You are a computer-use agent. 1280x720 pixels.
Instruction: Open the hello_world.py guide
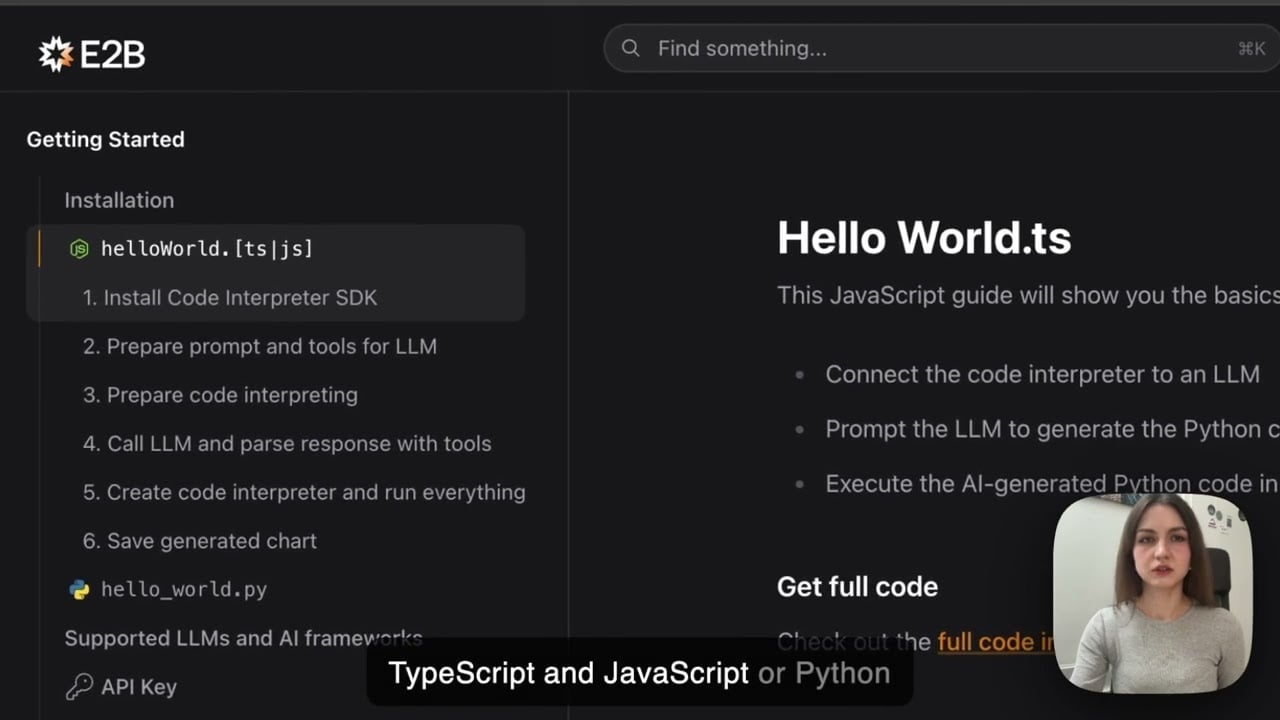(x=184, y=589)
